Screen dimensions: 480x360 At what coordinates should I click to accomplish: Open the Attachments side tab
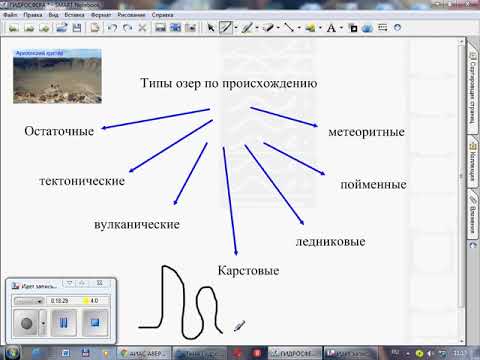pyautogui.click(x=473, y=215)
